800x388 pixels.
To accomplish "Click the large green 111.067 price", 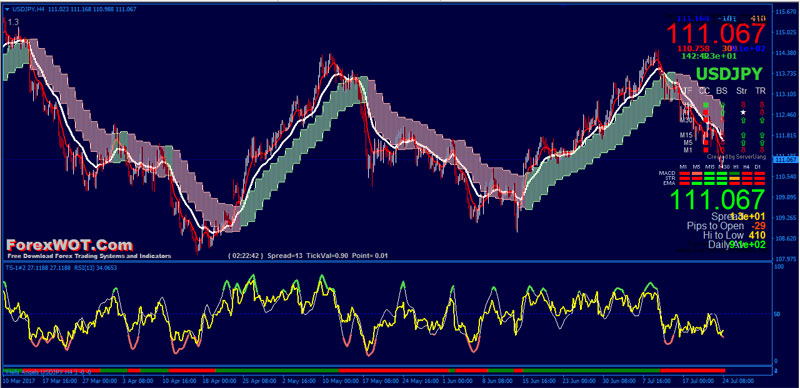I will pos(717,200).
